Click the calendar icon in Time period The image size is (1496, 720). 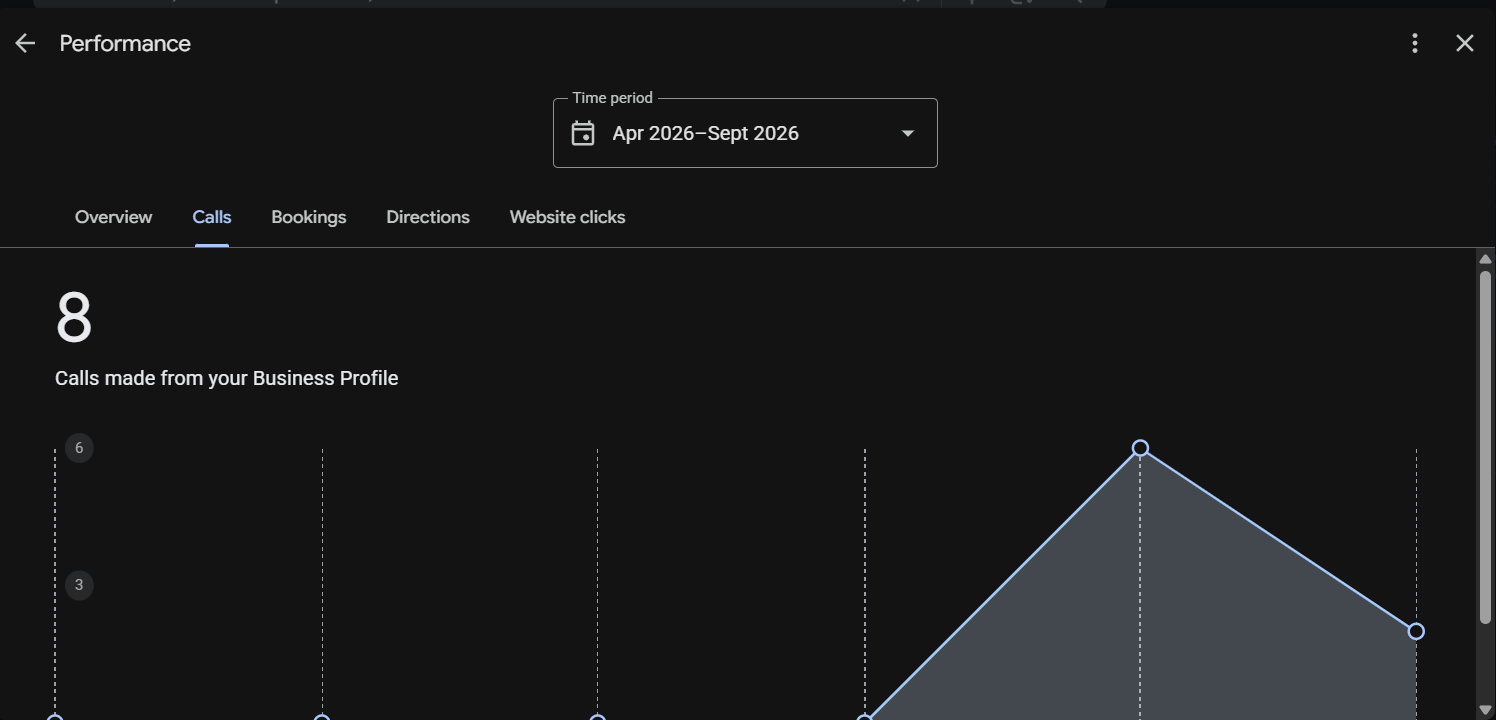coord(583,133)
